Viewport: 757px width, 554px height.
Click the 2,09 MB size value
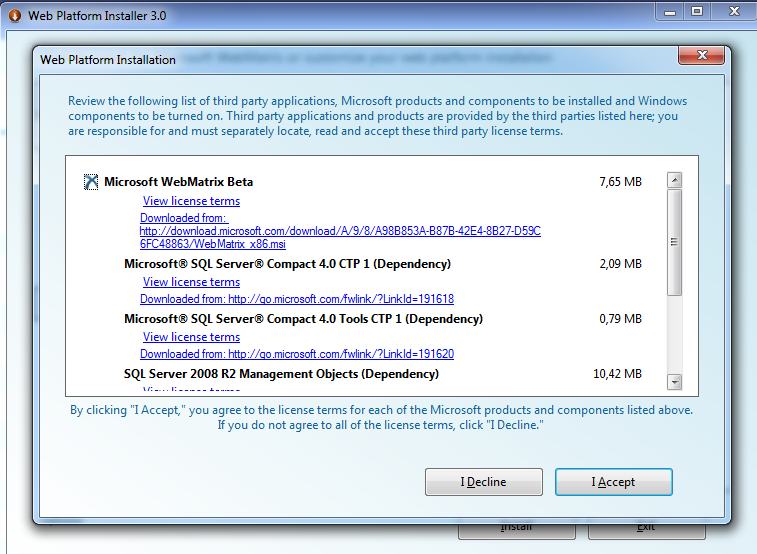coord(620,264)
